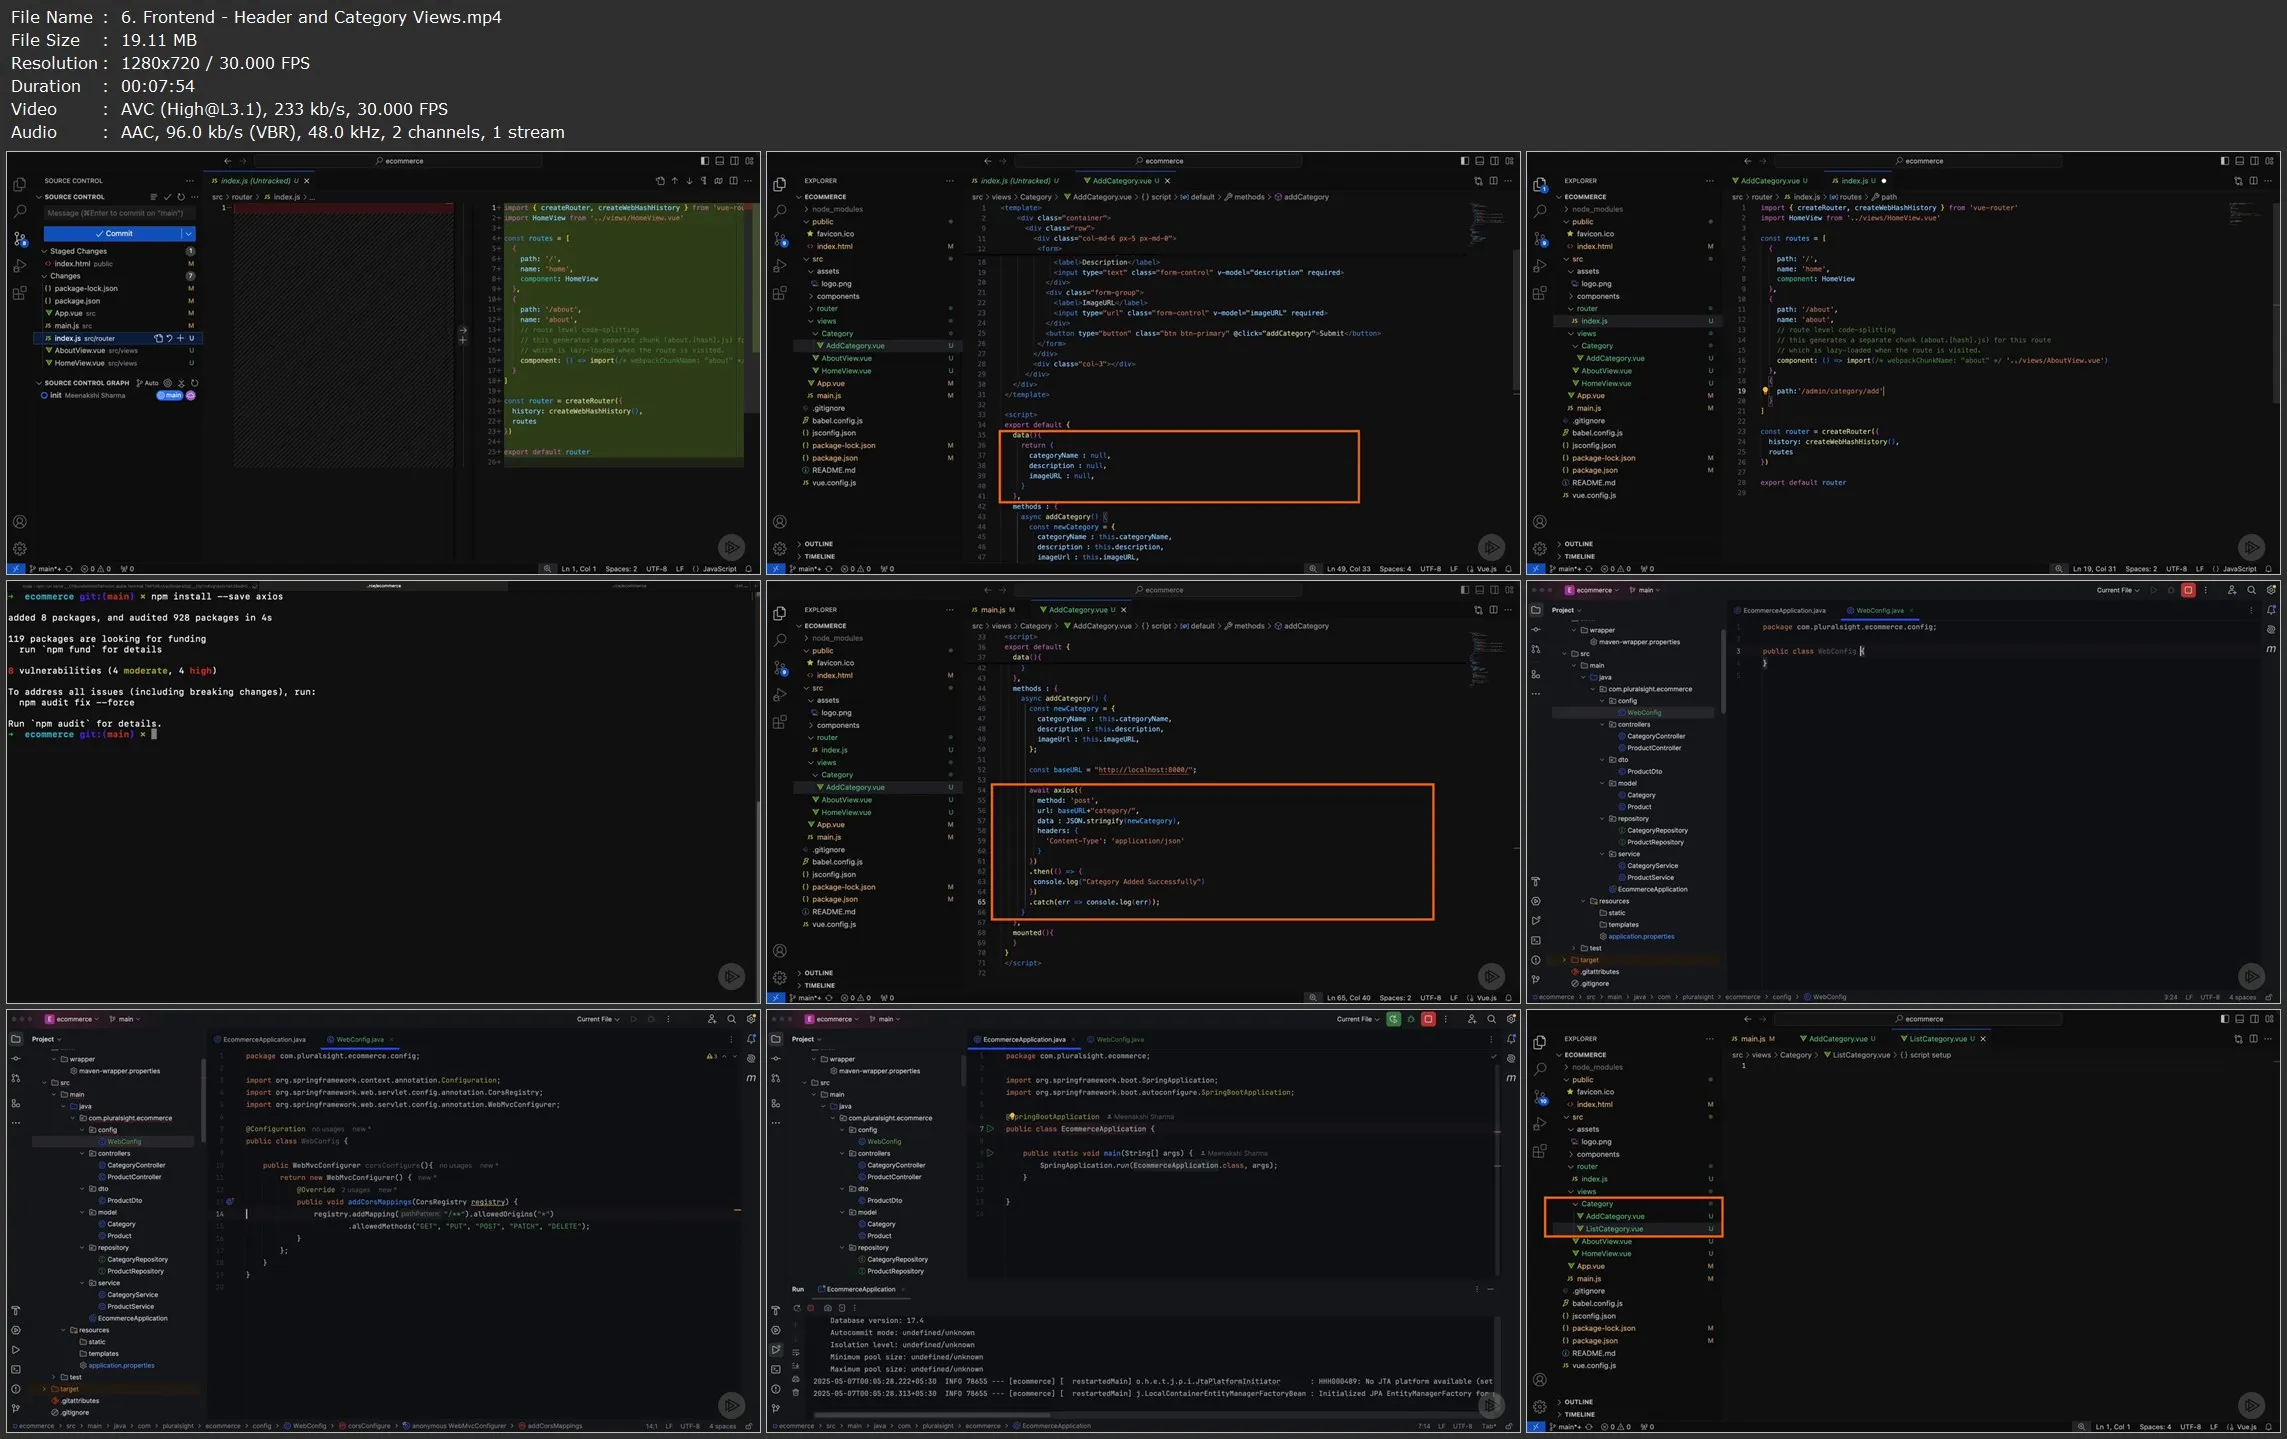The height and width of the screenshot is (1439, 2287).
Task: Discard changes icon on index.js src/router row
Action: (169, 338)
